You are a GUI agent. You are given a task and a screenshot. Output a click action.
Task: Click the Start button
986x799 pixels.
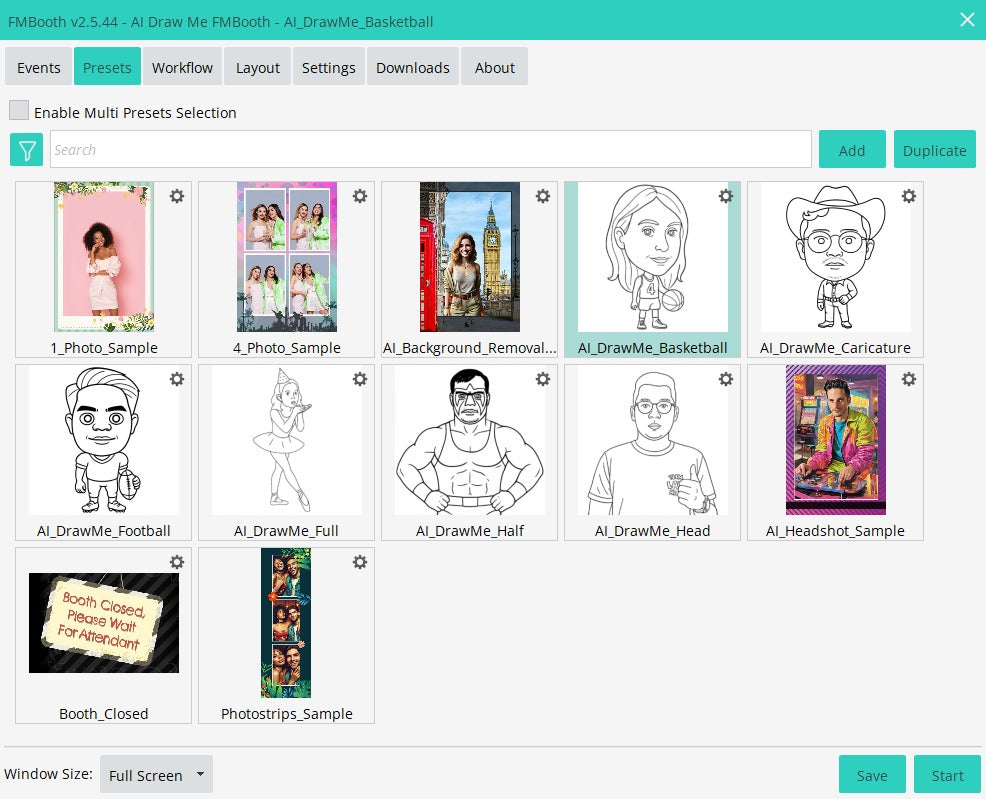[947, 774]
